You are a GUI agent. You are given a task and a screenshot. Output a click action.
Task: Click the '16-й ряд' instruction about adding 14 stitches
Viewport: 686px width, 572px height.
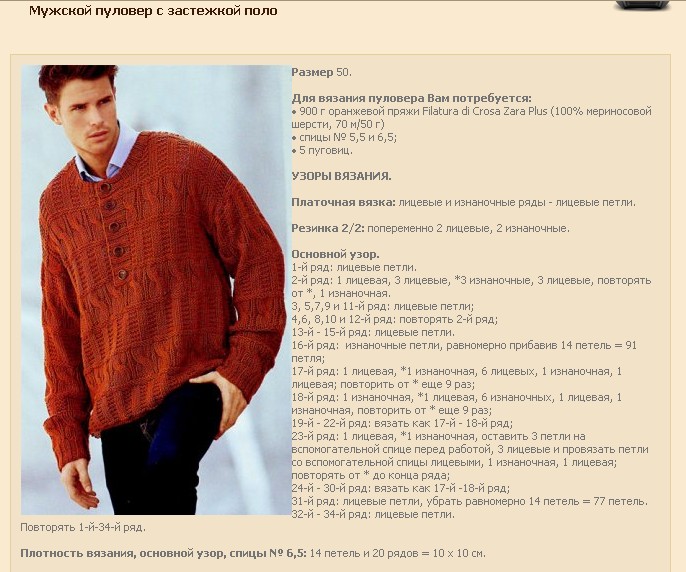[x=464, y=352]
